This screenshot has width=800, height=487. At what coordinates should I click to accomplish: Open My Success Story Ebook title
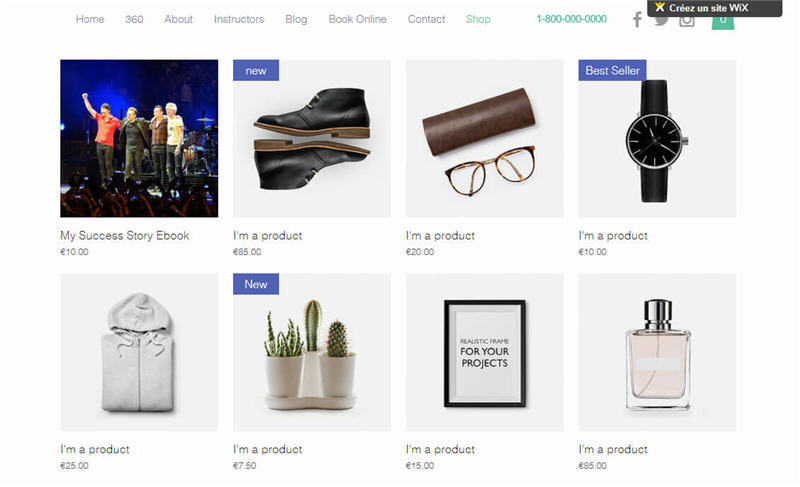click(124, 236)
